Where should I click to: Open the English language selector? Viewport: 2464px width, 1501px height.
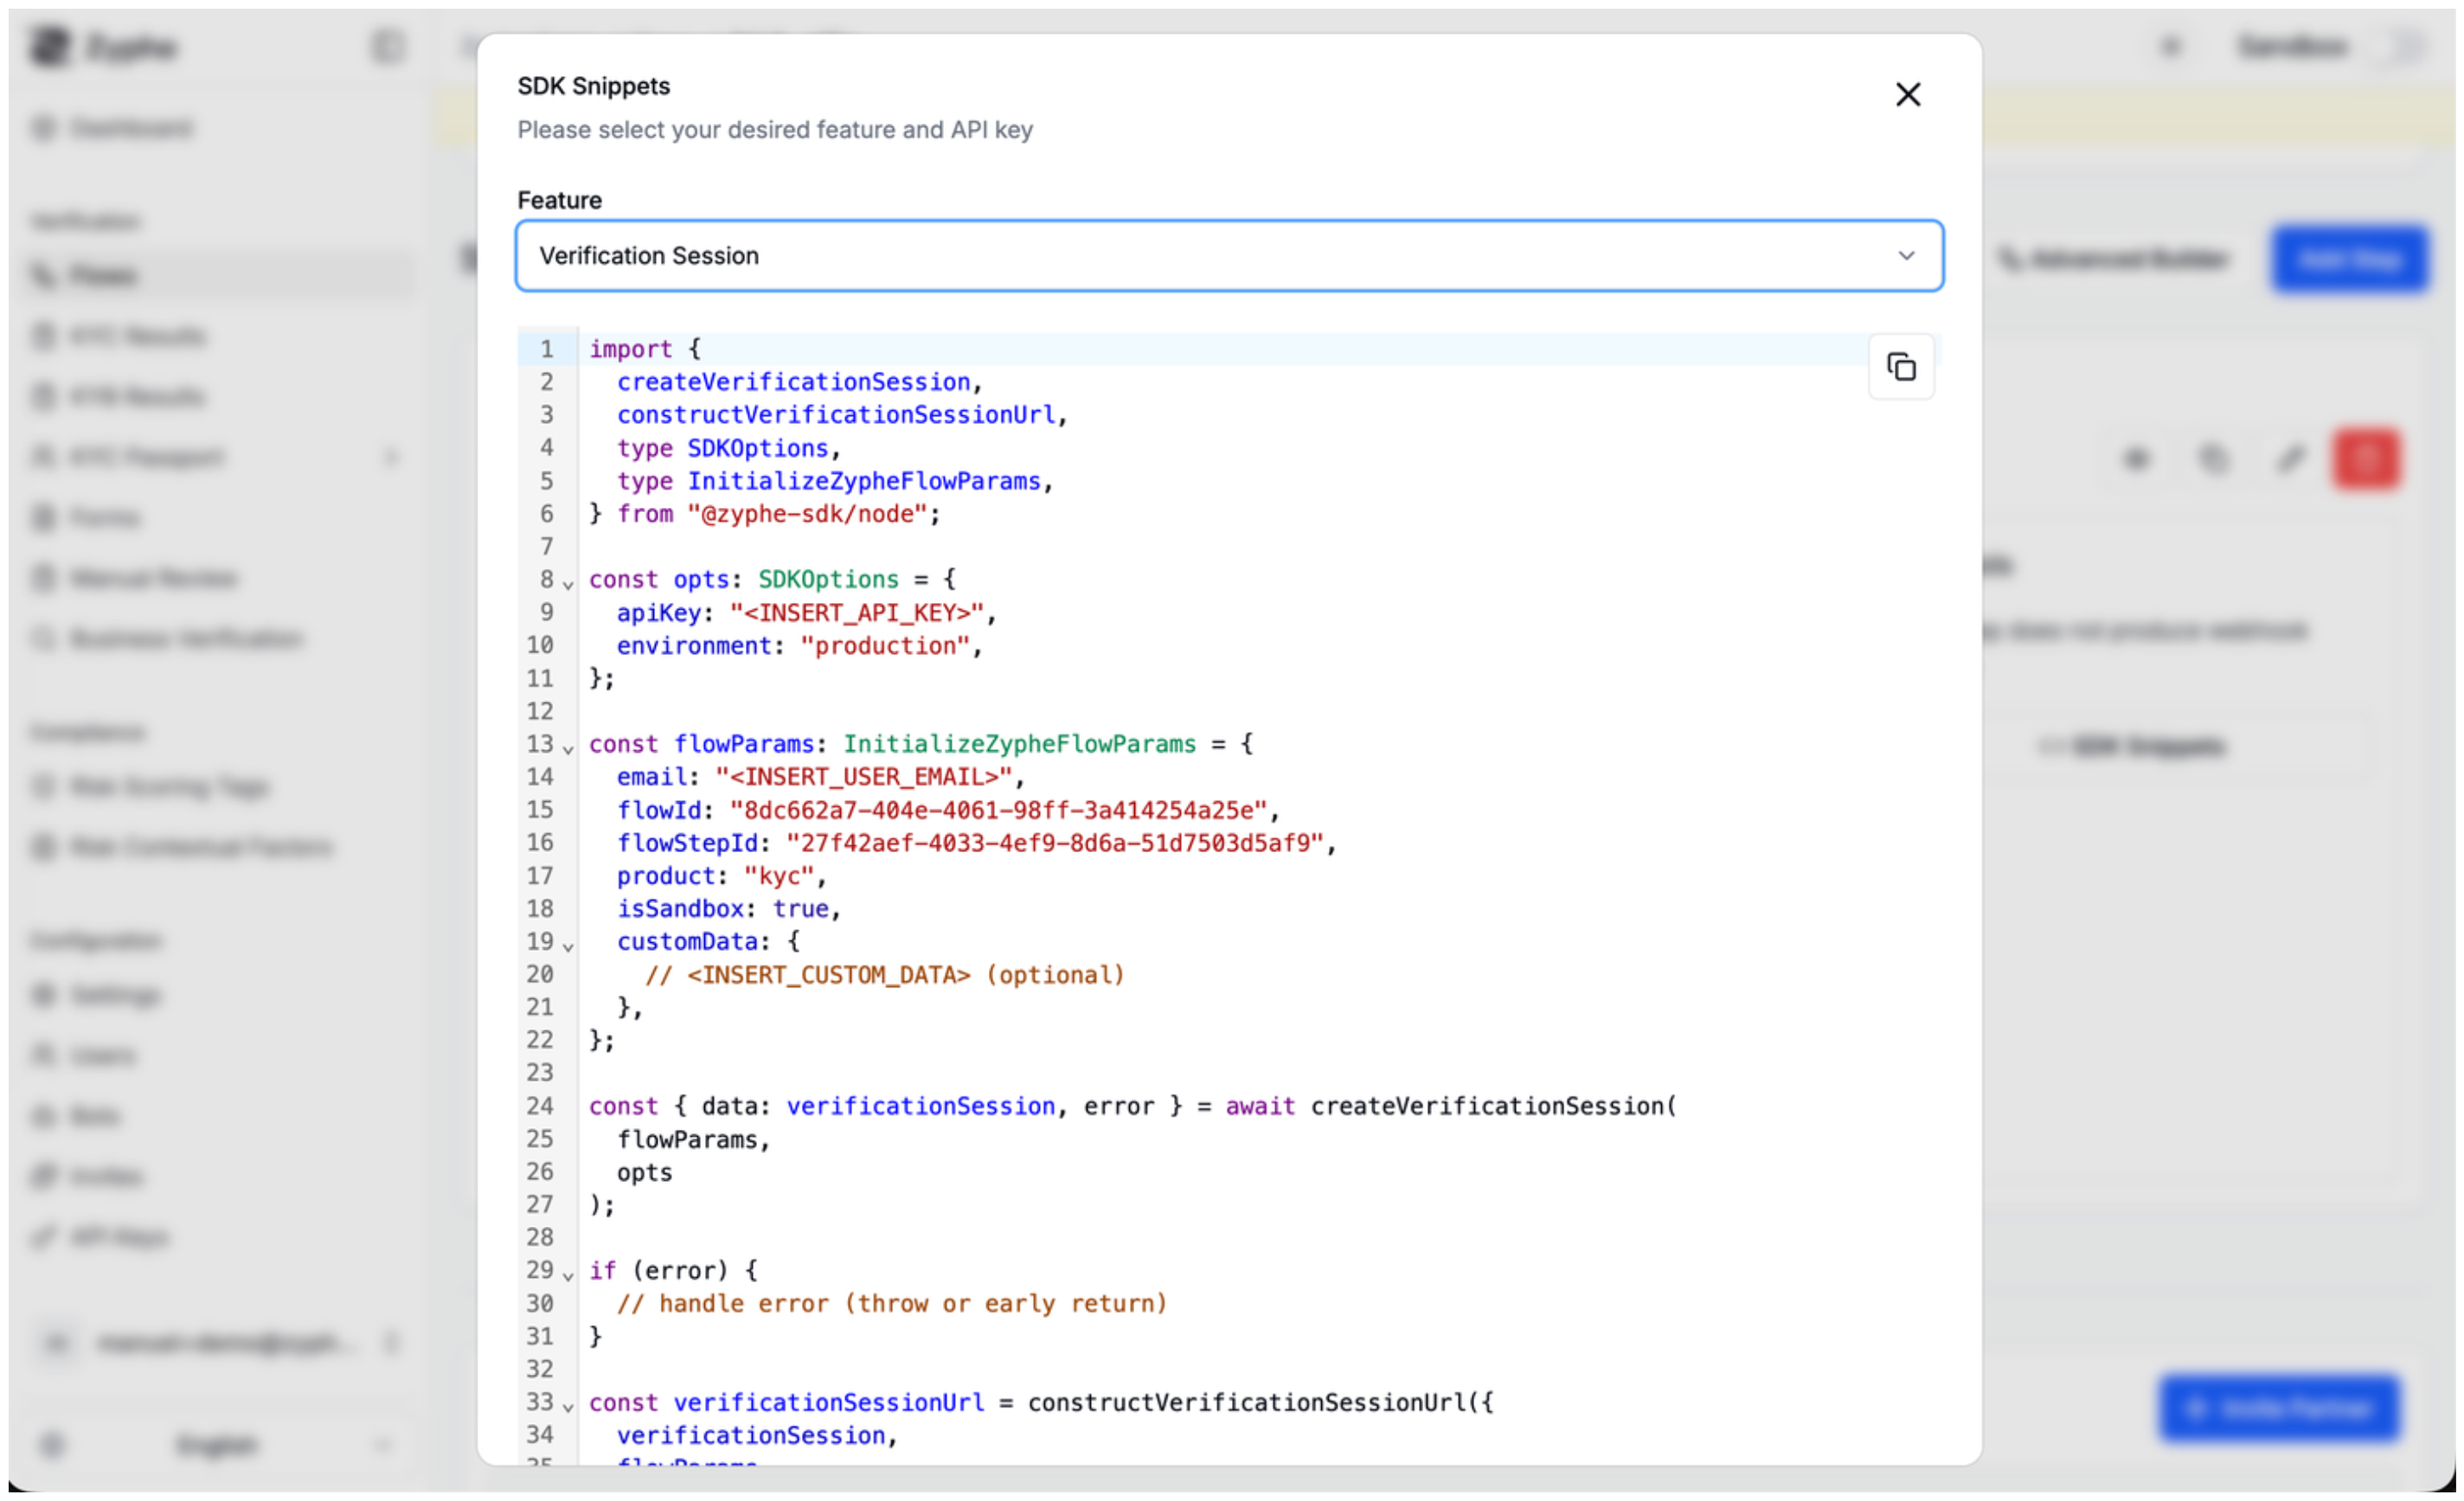tap(218, 1445)
